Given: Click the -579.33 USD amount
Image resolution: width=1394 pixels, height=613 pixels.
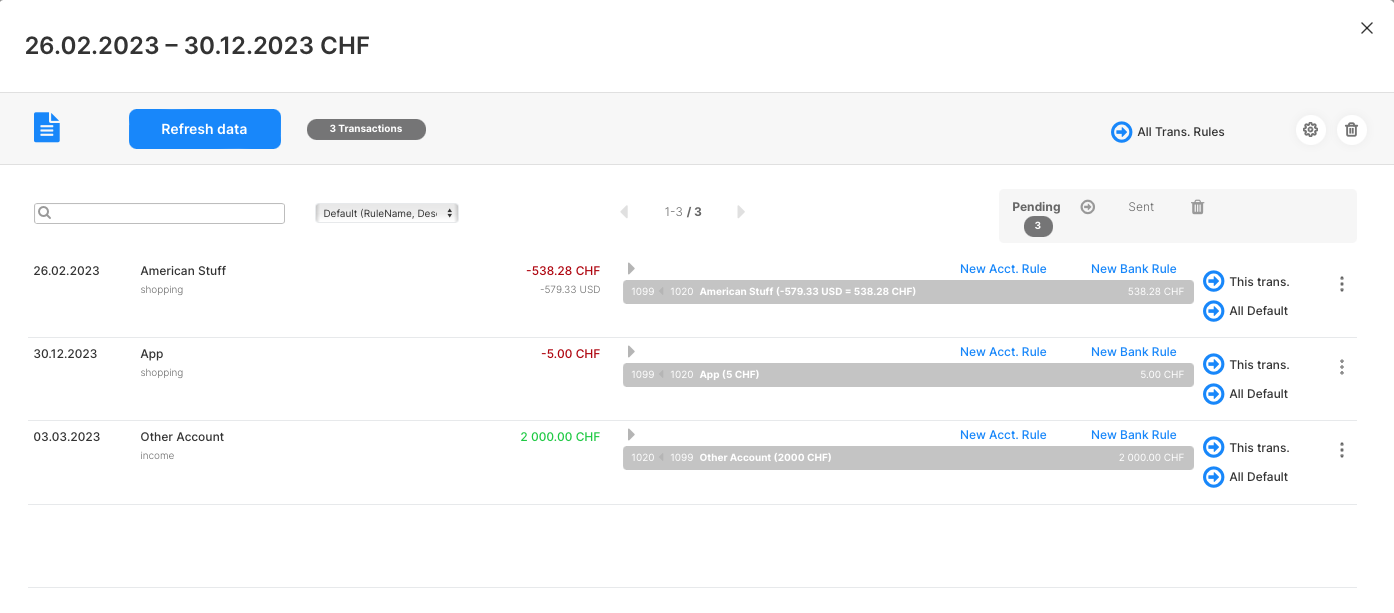Looking at the screenshot, I should (570, 289).
